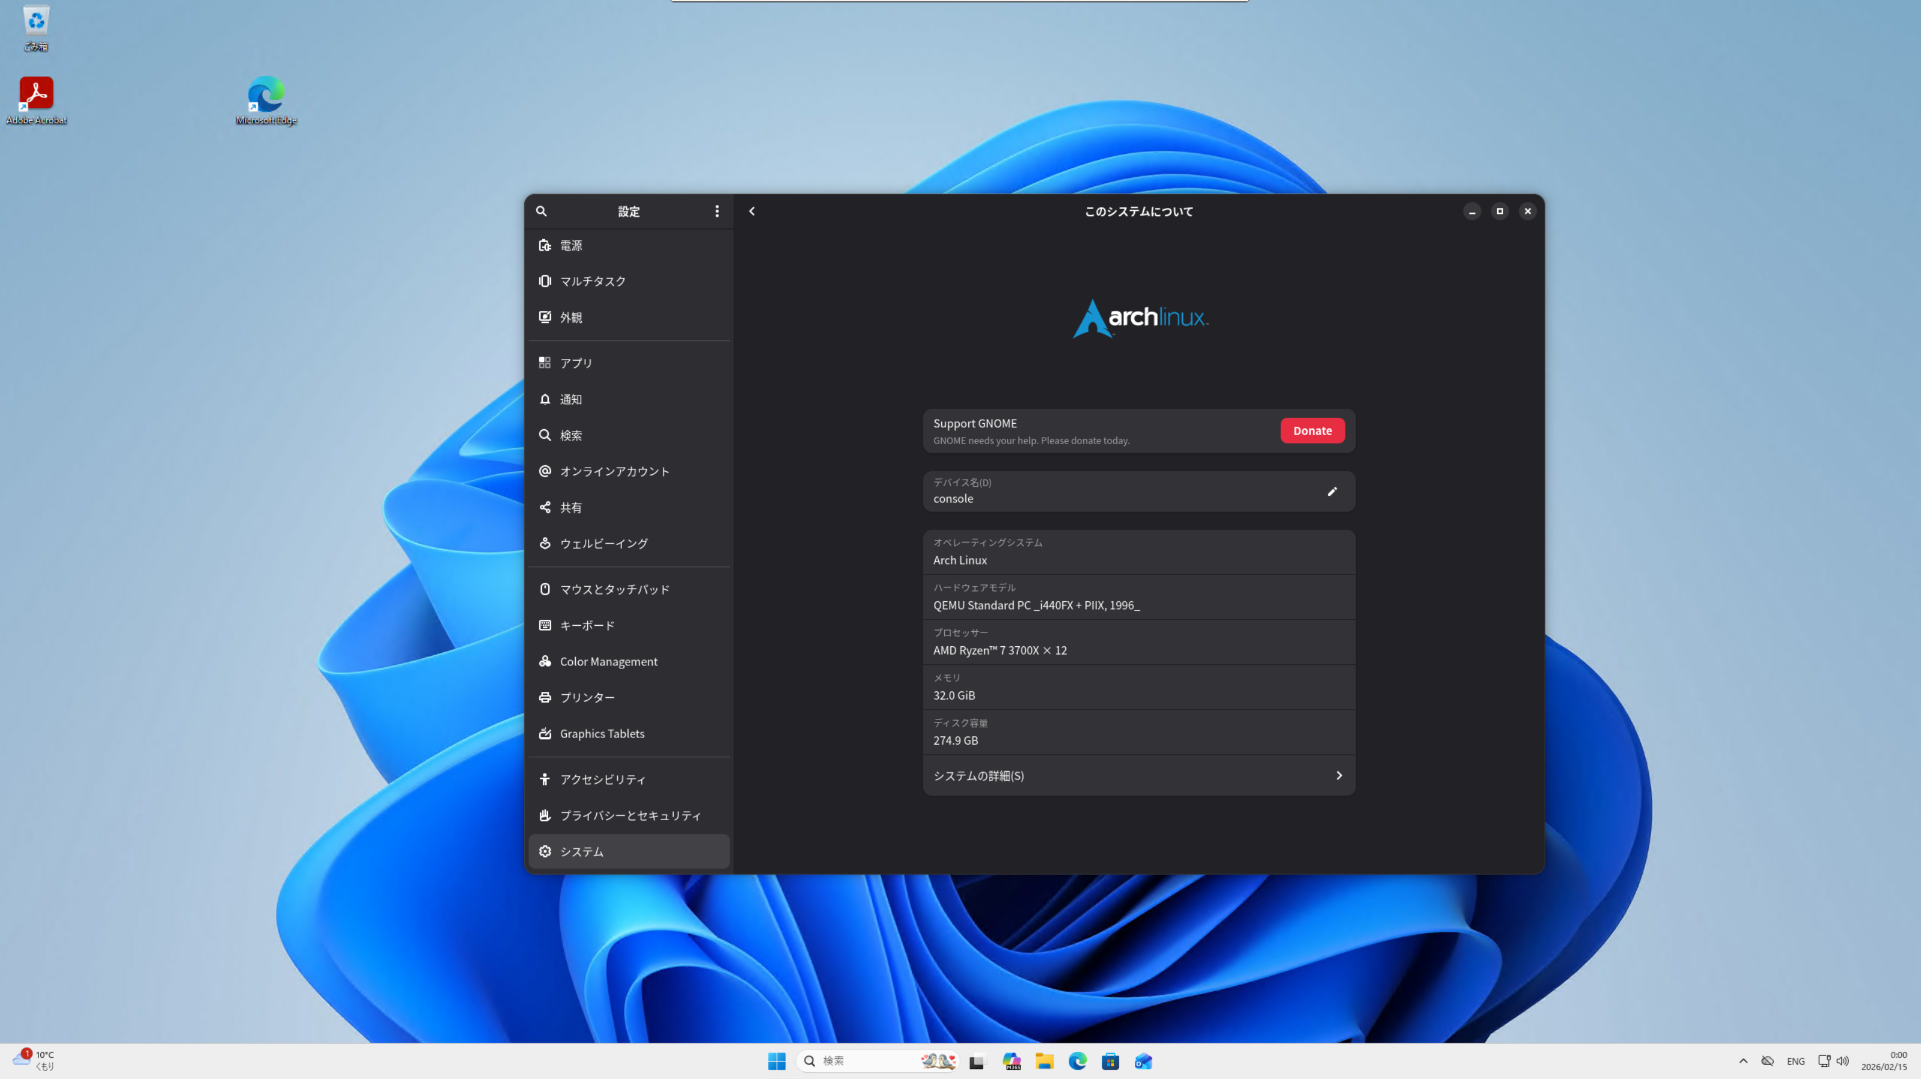Go back with the header arrow
This screenshot has height=1079, width=1921.
pyautogui.click(x=752, y=211)
